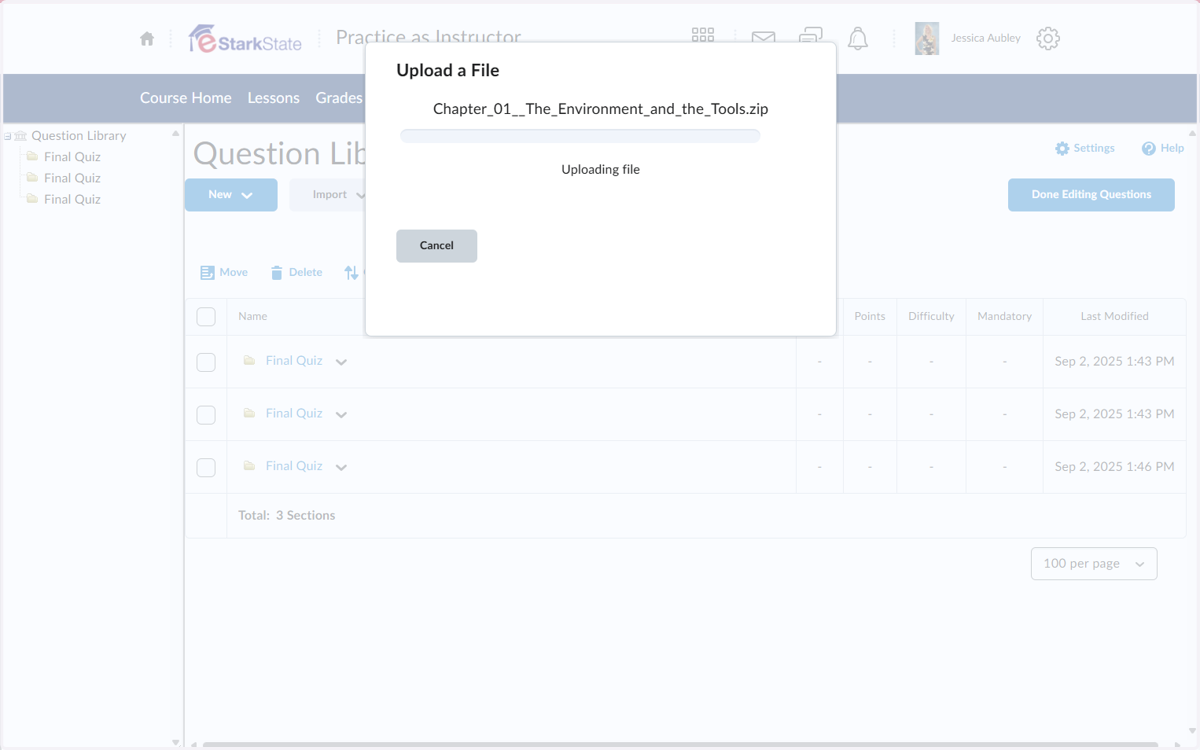
Task: Open the notifications bell icon
Action: tap(858, 39)
